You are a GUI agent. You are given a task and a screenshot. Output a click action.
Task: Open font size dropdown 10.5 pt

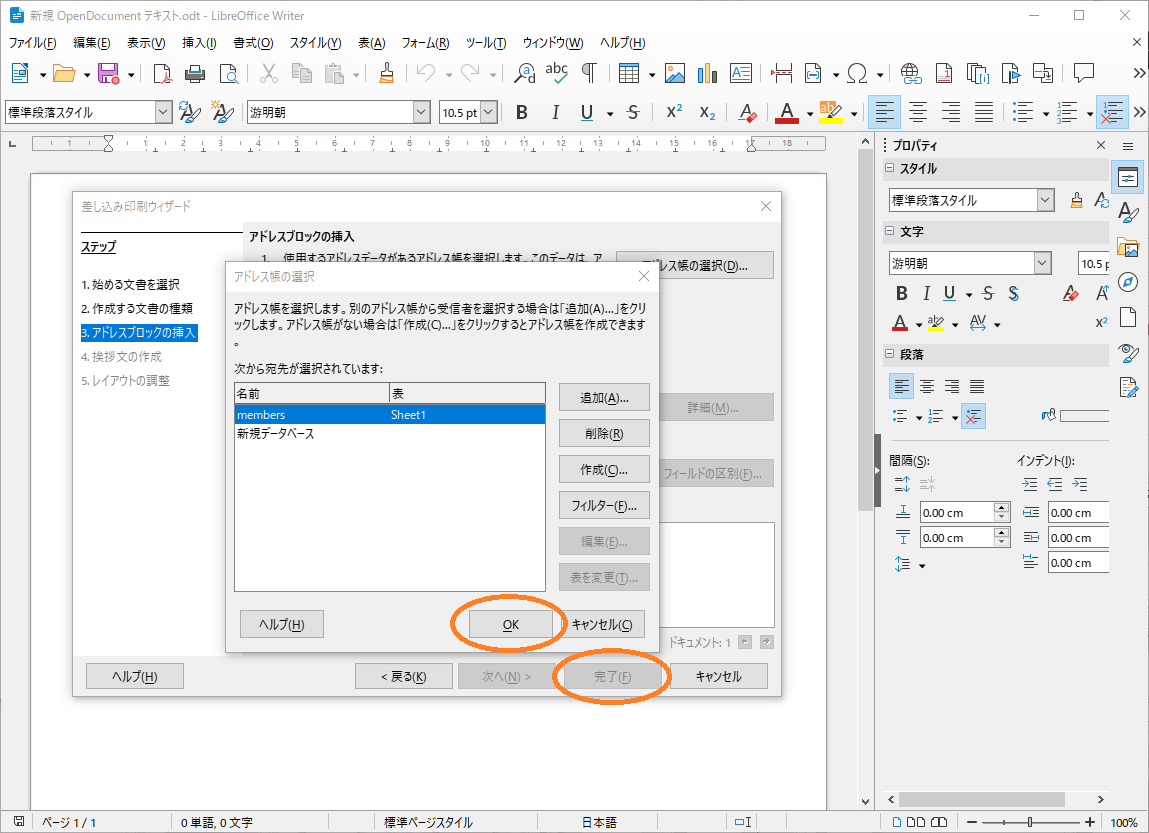point(489,112)
